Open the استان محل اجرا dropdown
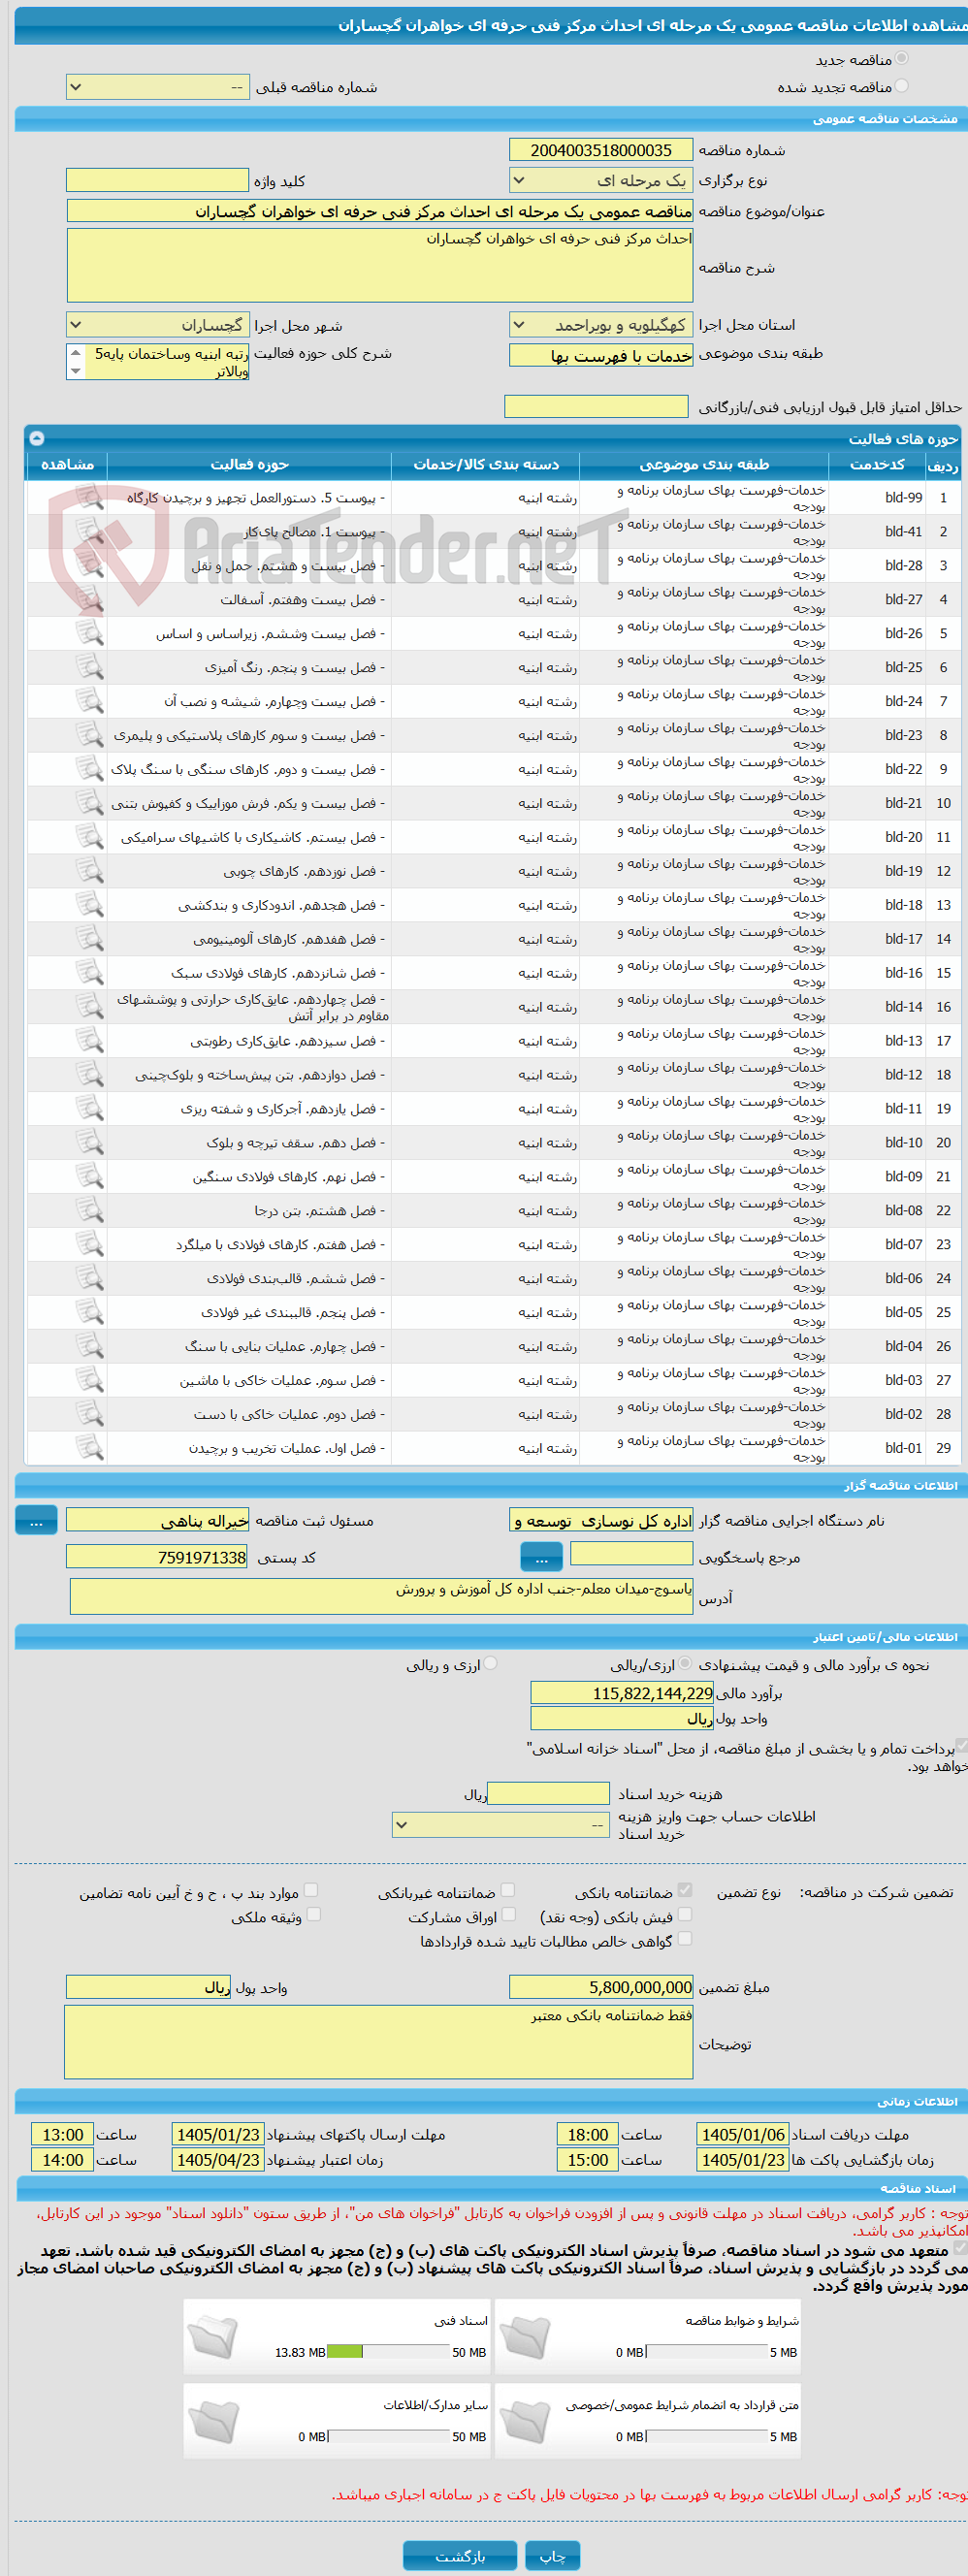 point(601,325)
